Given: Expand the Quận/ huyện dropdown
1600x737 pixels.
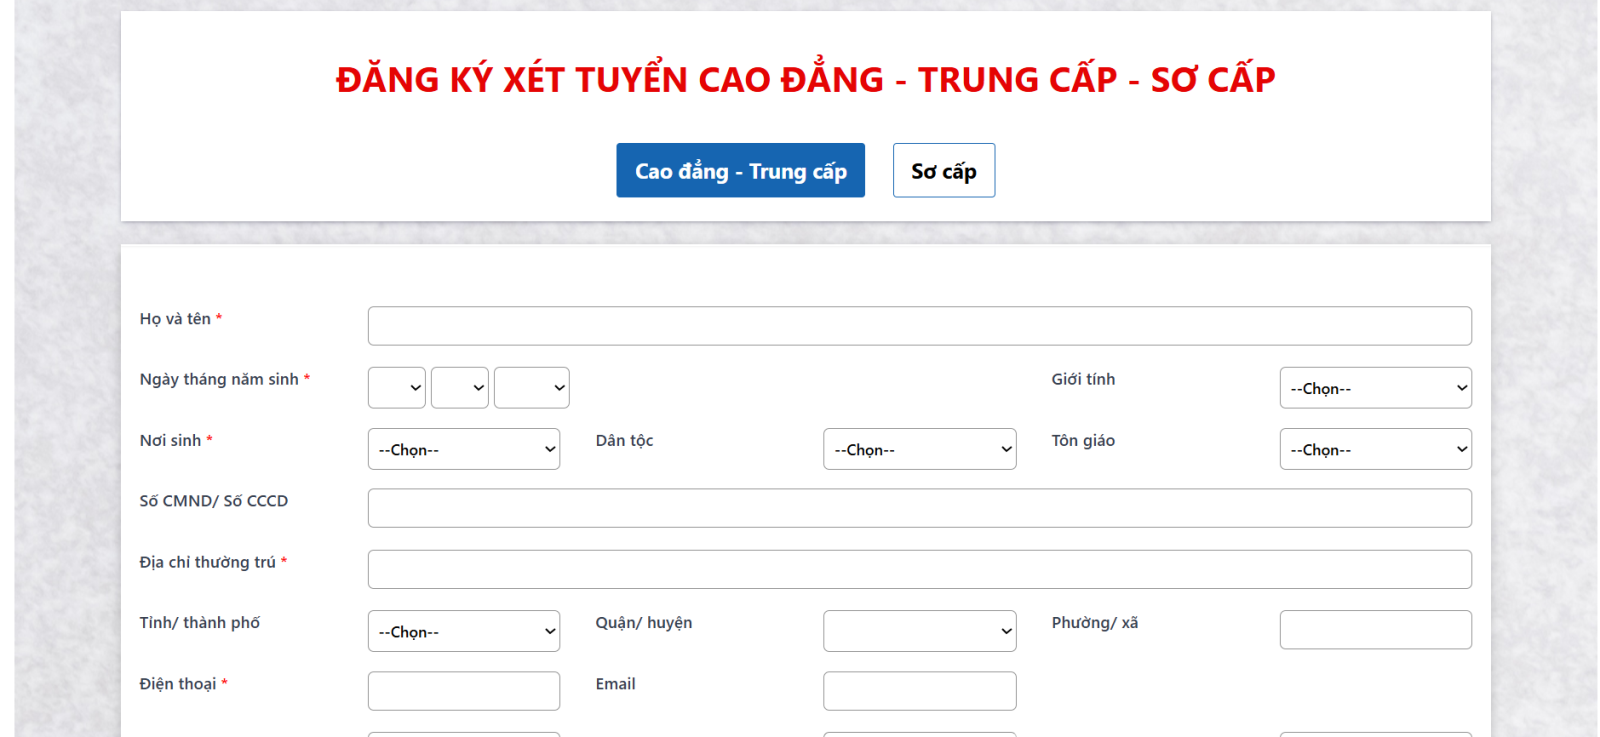Looking at the screenshot, I should [x=919, y=631].
